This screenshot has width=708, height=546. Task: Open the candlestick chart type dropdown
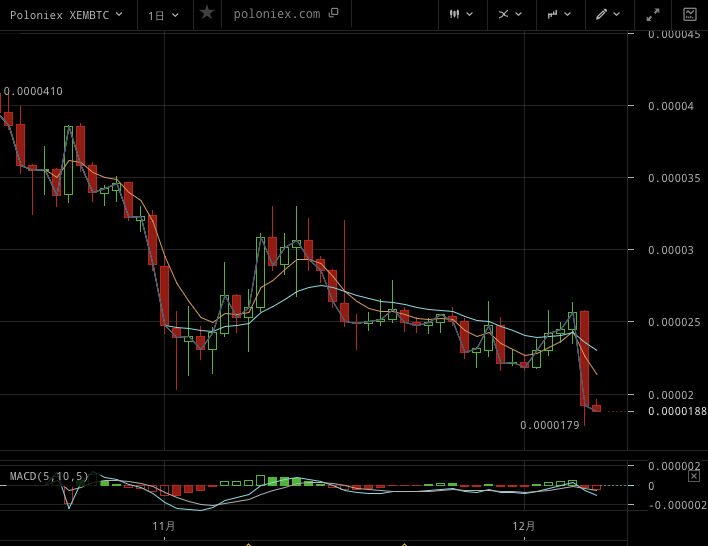click(x=461, y=14)
